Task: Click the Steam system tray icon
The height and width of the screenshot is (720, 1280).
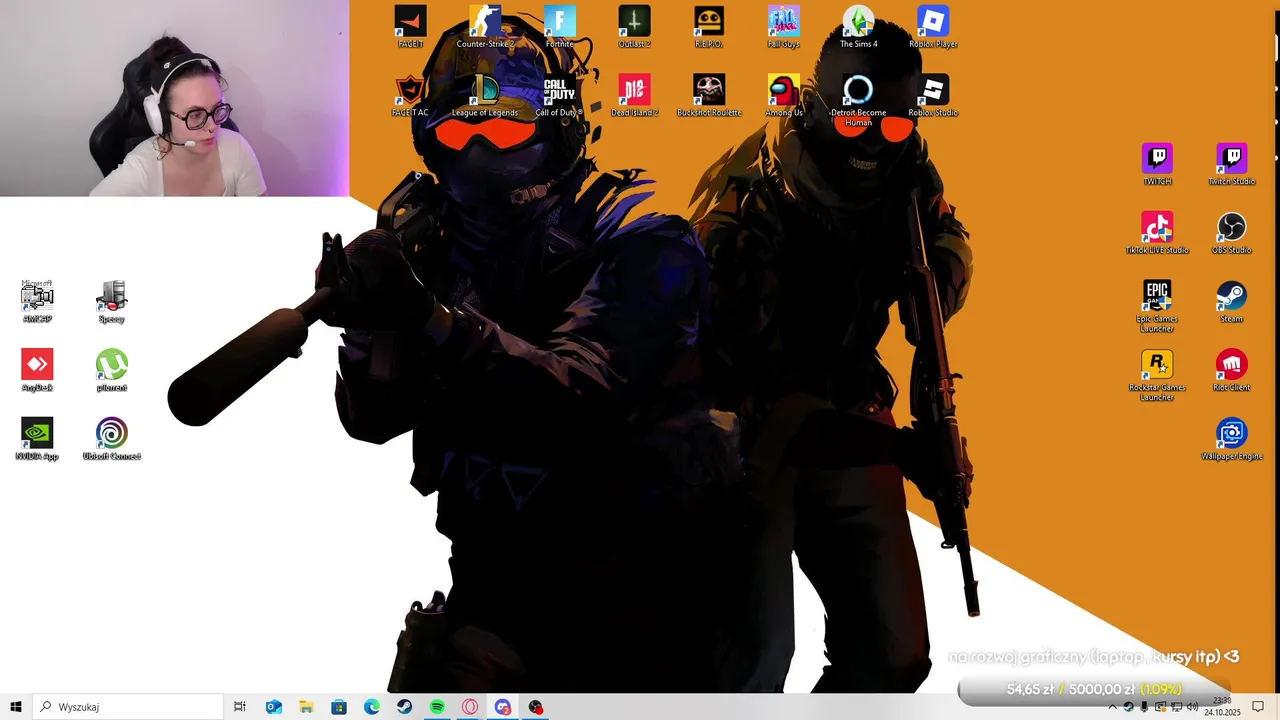Action: (x=1128, y=707)
